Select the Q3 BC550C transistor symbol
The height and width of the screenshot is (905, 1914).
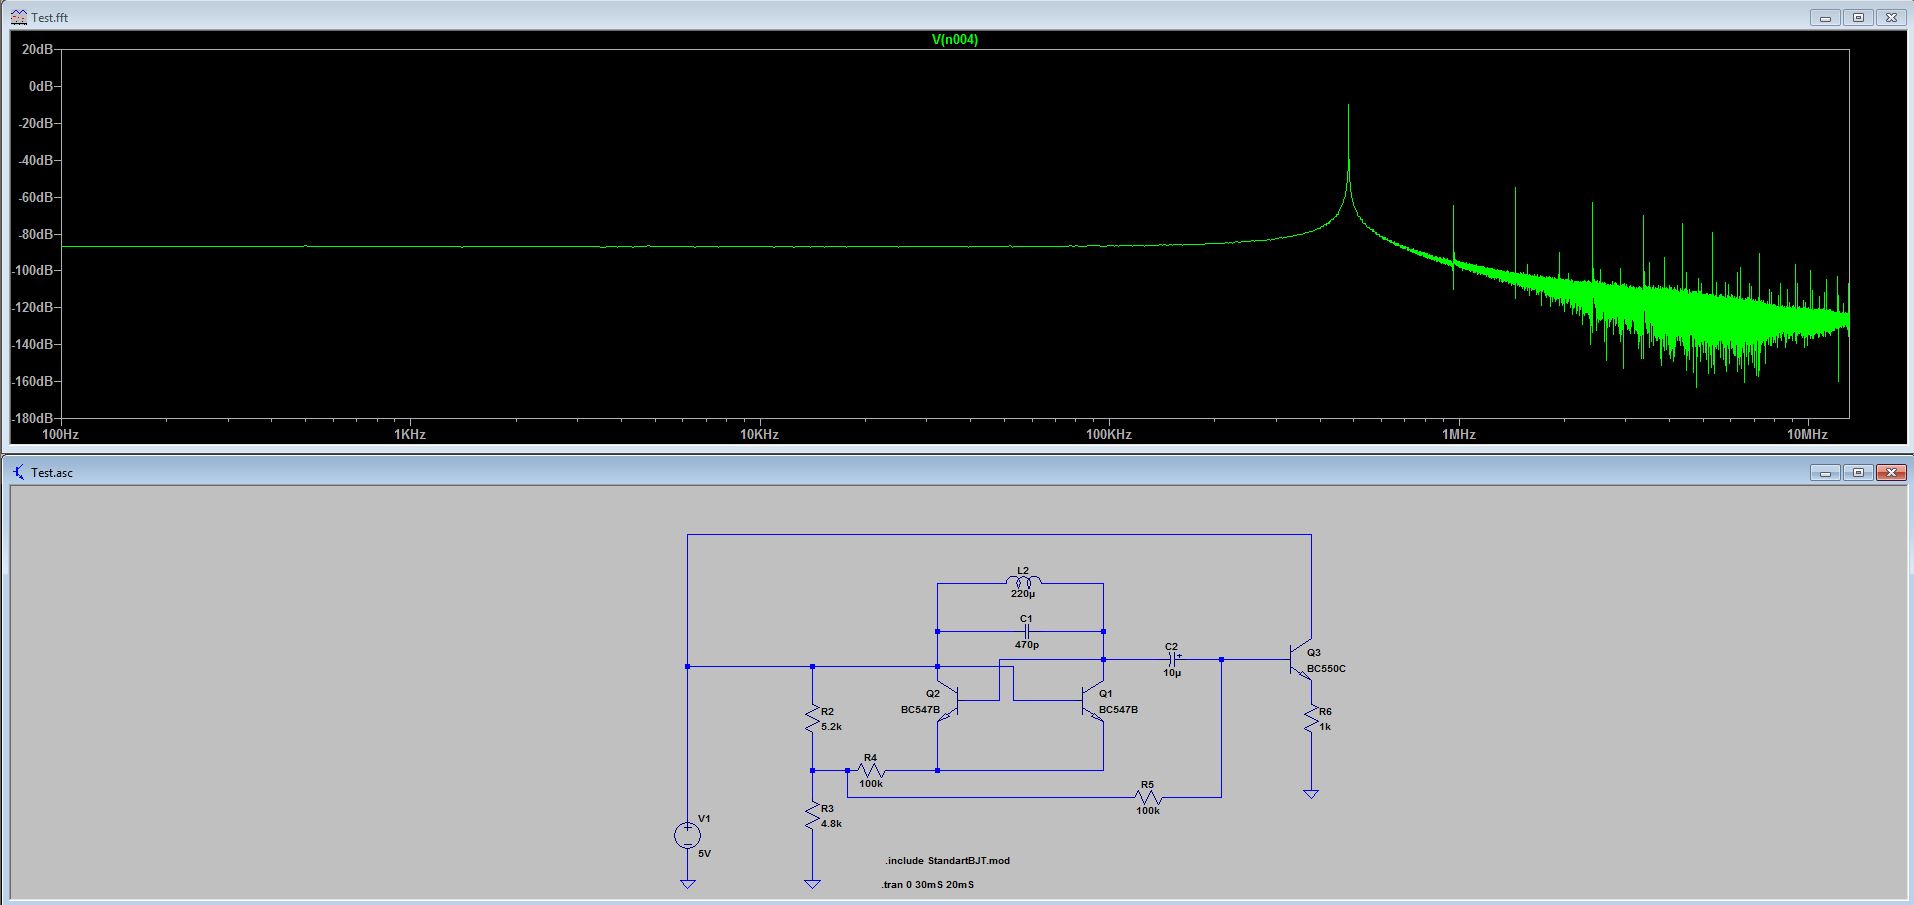click(1301, 659)
